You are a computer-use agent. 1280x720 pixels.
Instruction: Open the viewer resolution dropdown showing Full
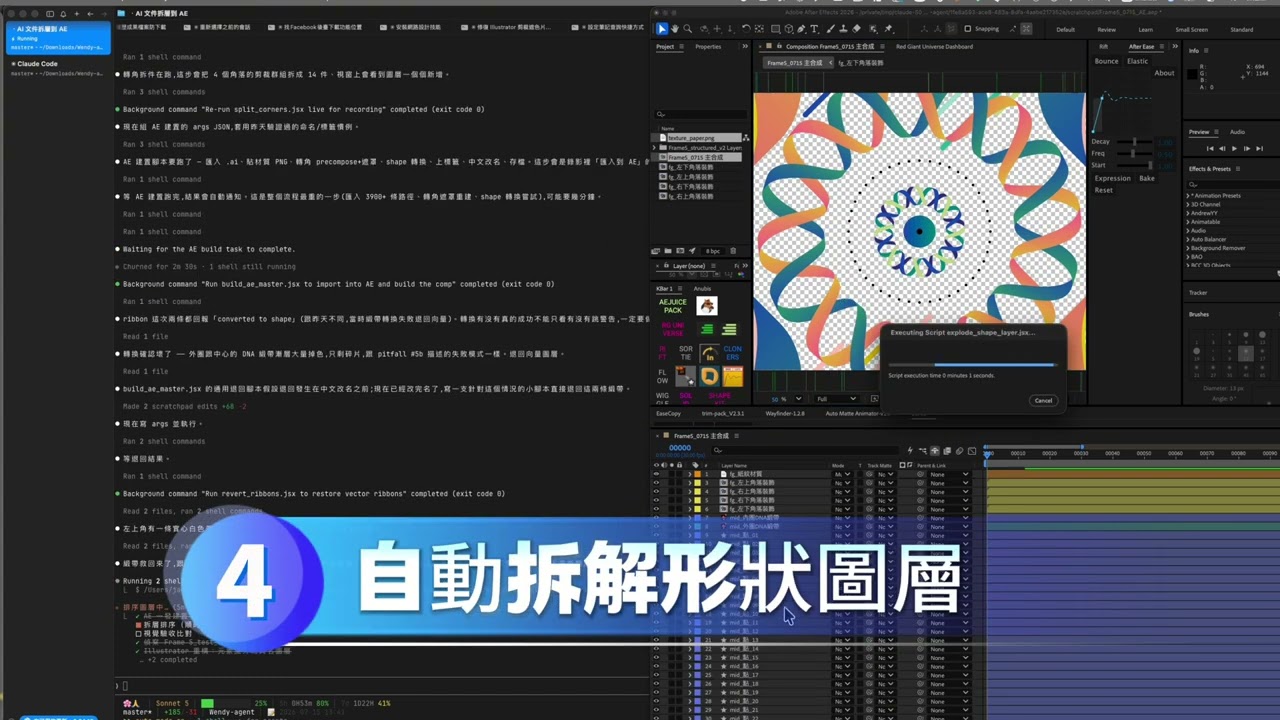click(x=838, y=399)
